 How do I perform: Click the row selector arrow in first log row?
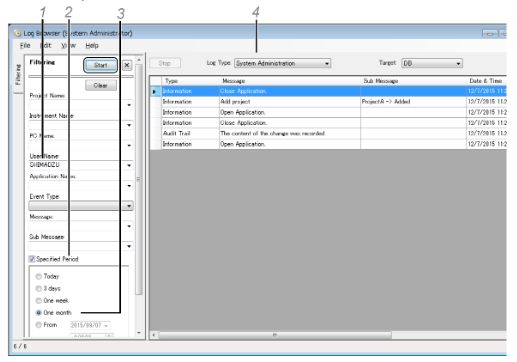pyautogui.click(x=155, y=91)
